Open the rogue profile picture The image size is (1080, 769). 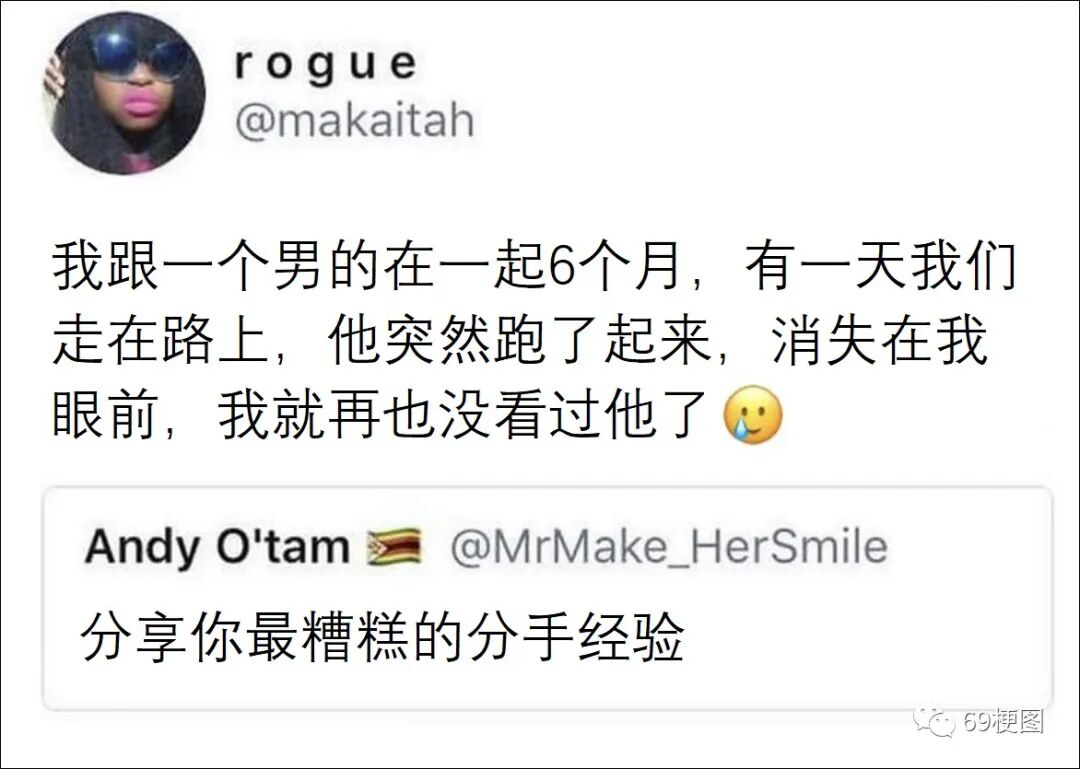click(127, 93)
